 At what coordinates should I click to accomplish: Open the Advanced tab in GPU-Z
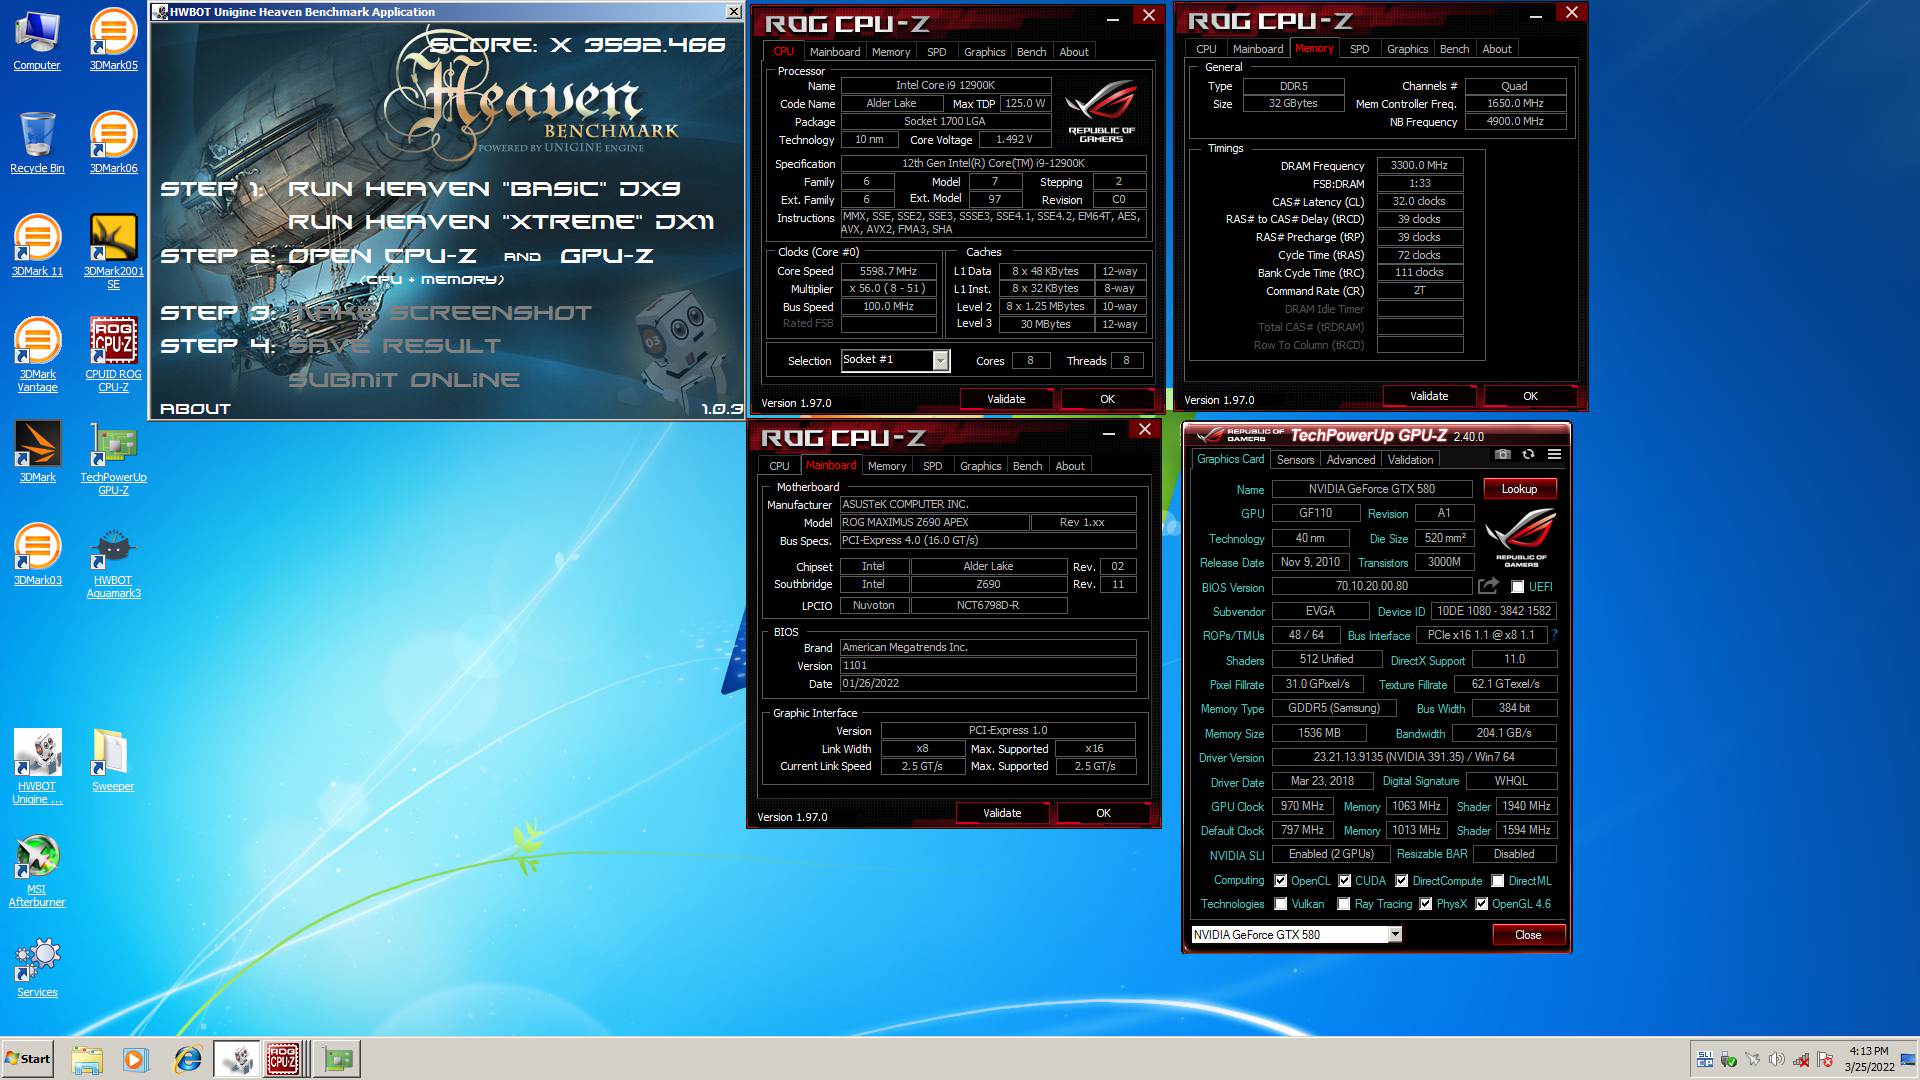coord(1350,460)
